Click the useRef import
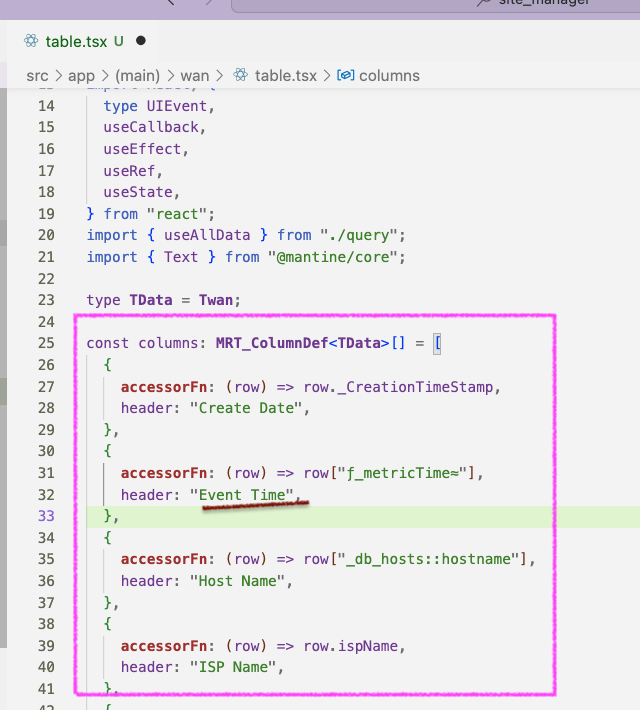 (x=129, y=171)
